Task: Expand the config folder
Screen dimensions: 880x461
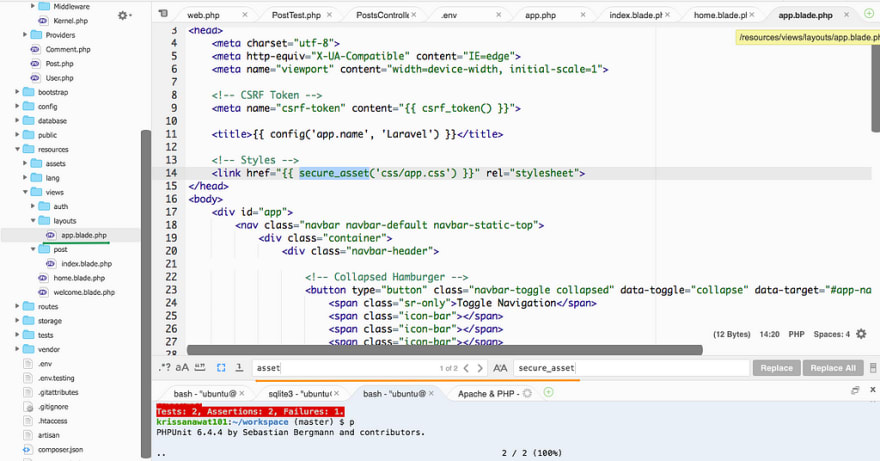Action: coord(17,106)
